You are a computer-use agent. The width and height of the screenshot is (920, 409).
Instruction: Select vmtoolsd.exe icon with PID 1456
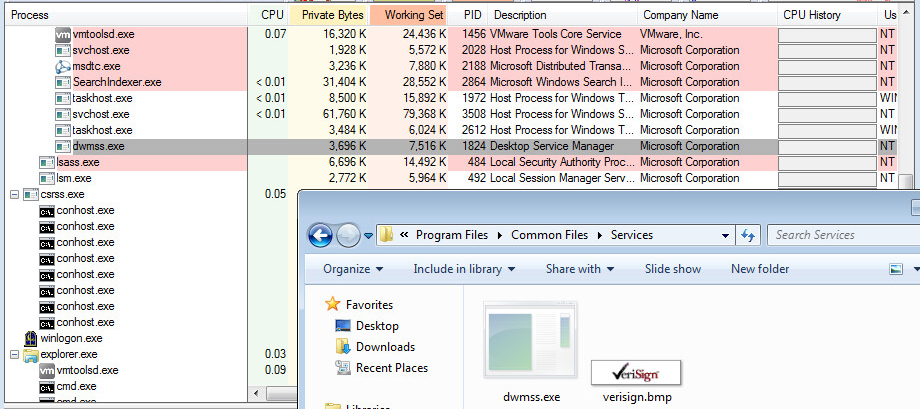tap(63, 35)
